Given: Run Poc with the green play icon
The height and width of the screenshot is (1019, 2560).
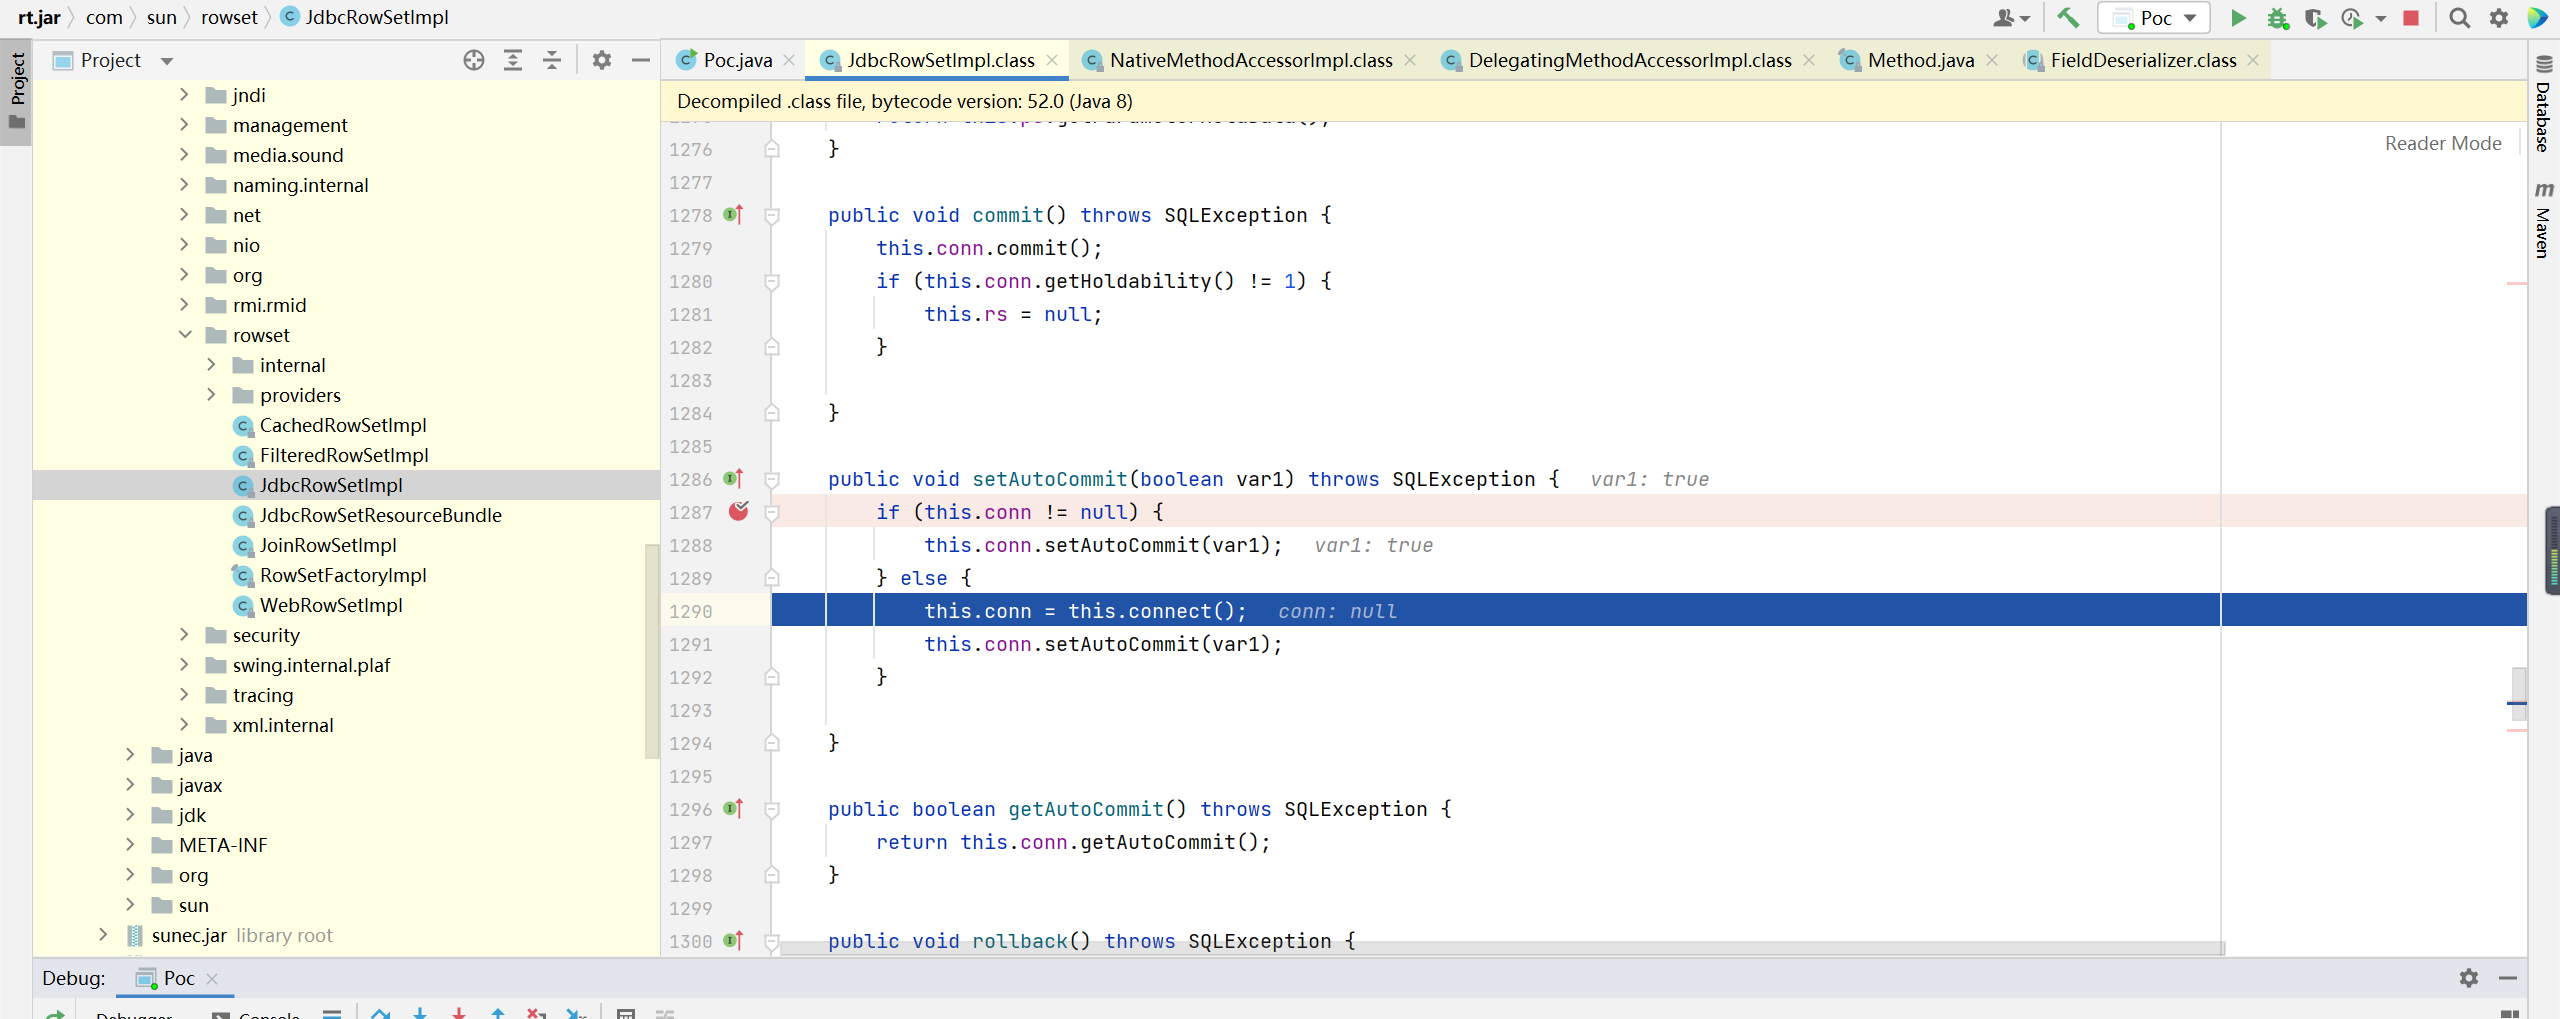Looking at the screenshot, I should tap(2238, 17).
